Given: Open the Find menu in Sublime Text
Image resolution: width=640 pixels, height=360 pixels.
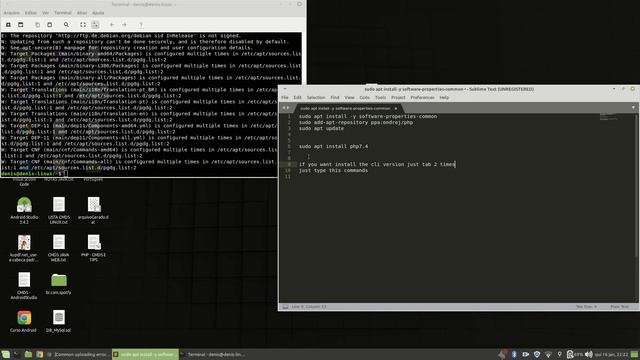Looking at the screenshot, I should [x=335, y=98].
